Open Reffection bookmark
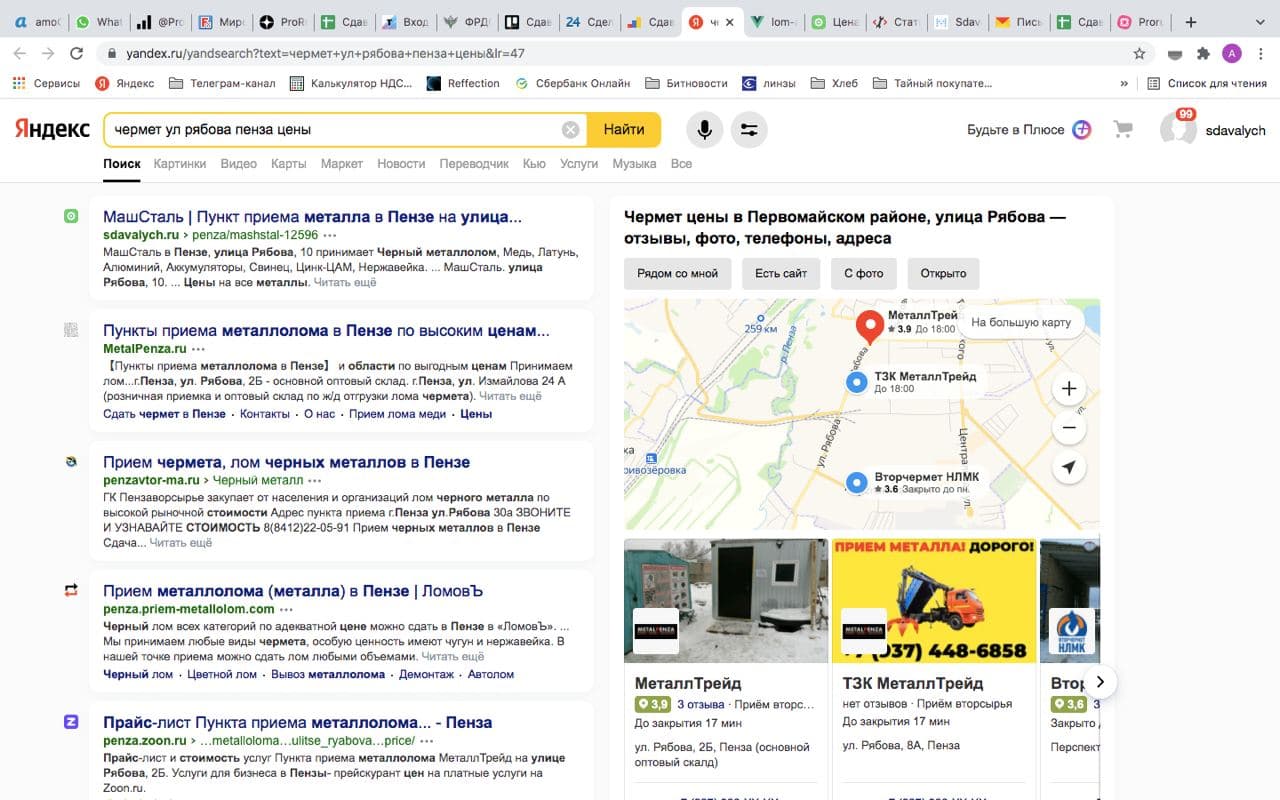 463,83
